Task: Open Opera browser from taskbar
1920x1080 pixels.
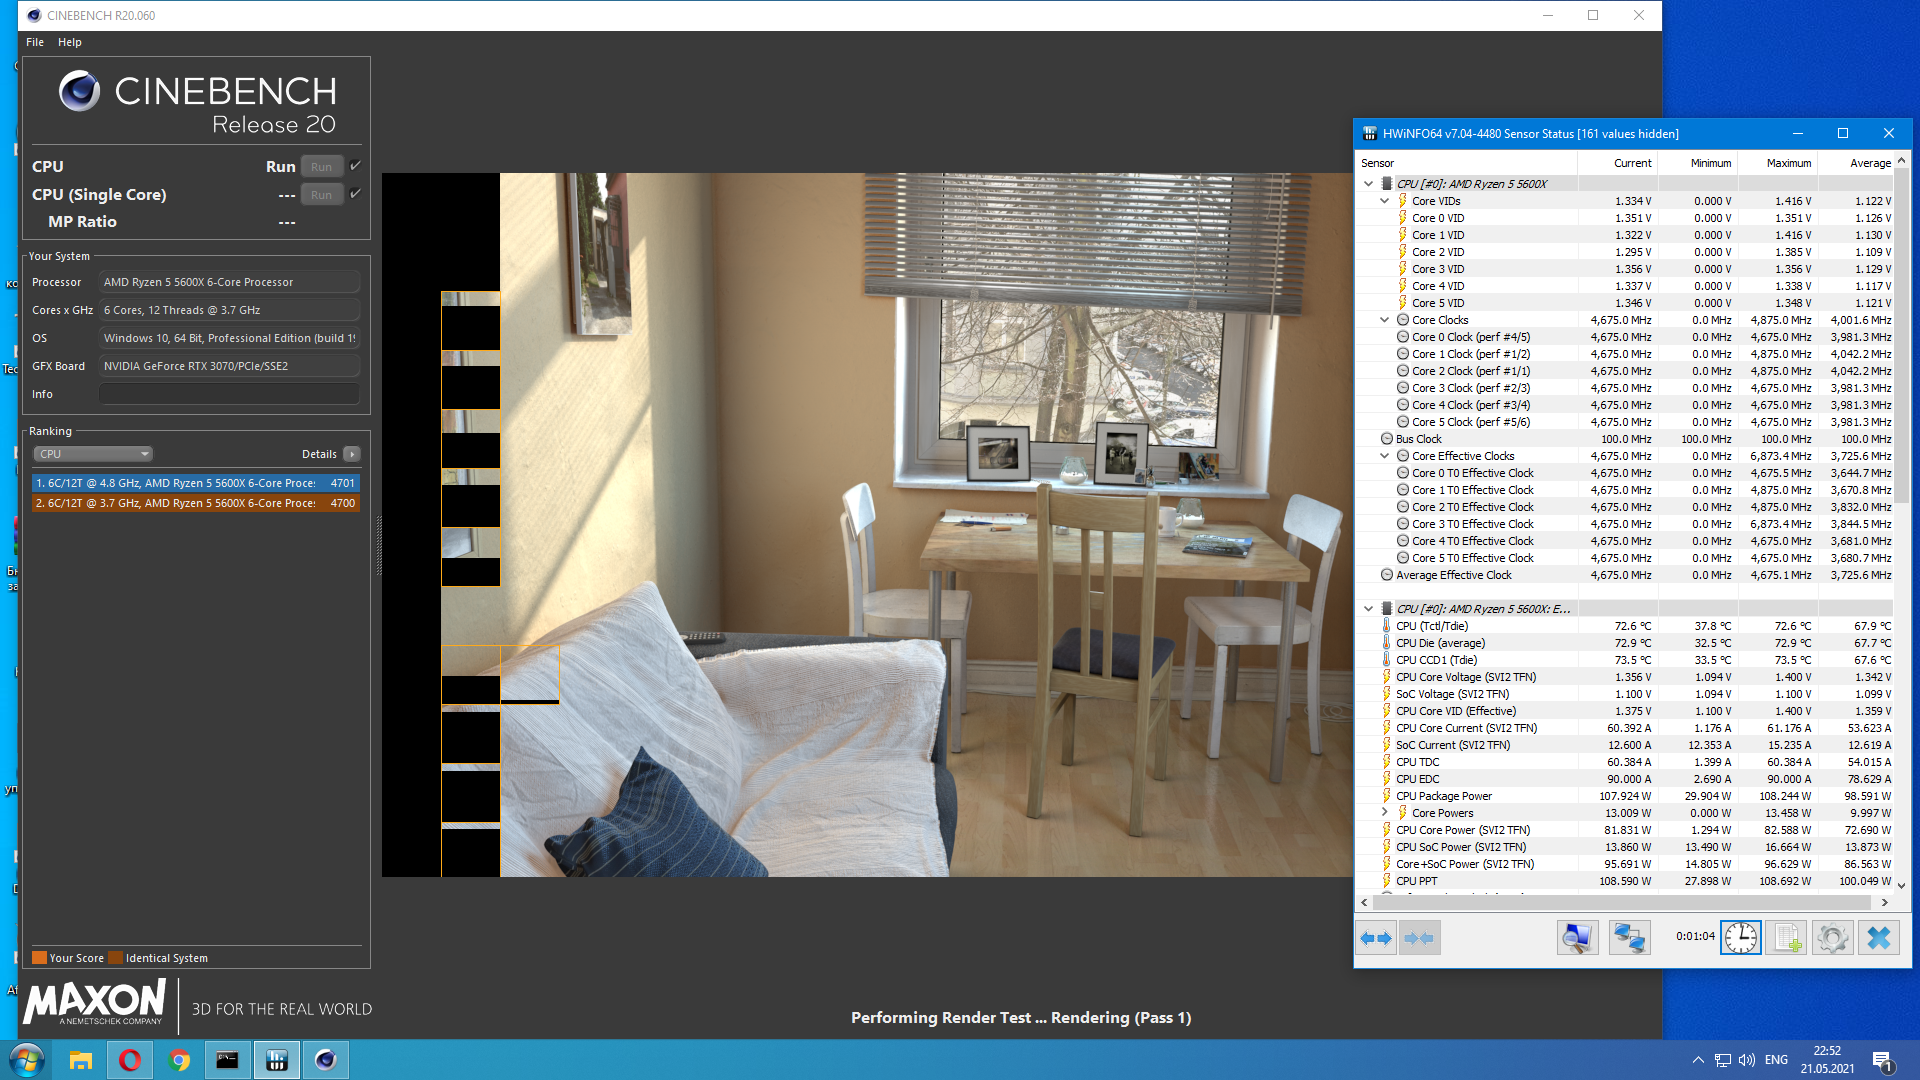Action: [130, 1060]
